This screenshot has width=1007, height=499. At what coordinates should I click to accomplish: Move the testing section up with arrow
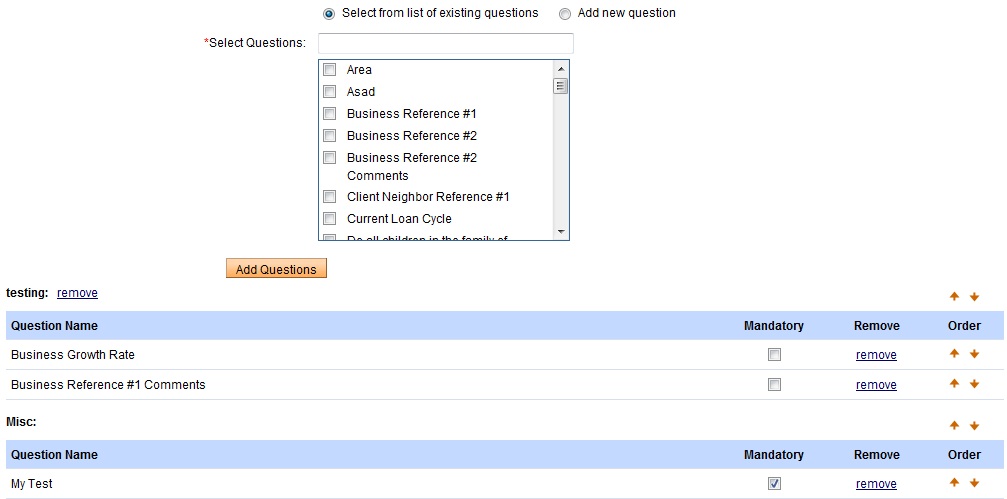point(954,297)
